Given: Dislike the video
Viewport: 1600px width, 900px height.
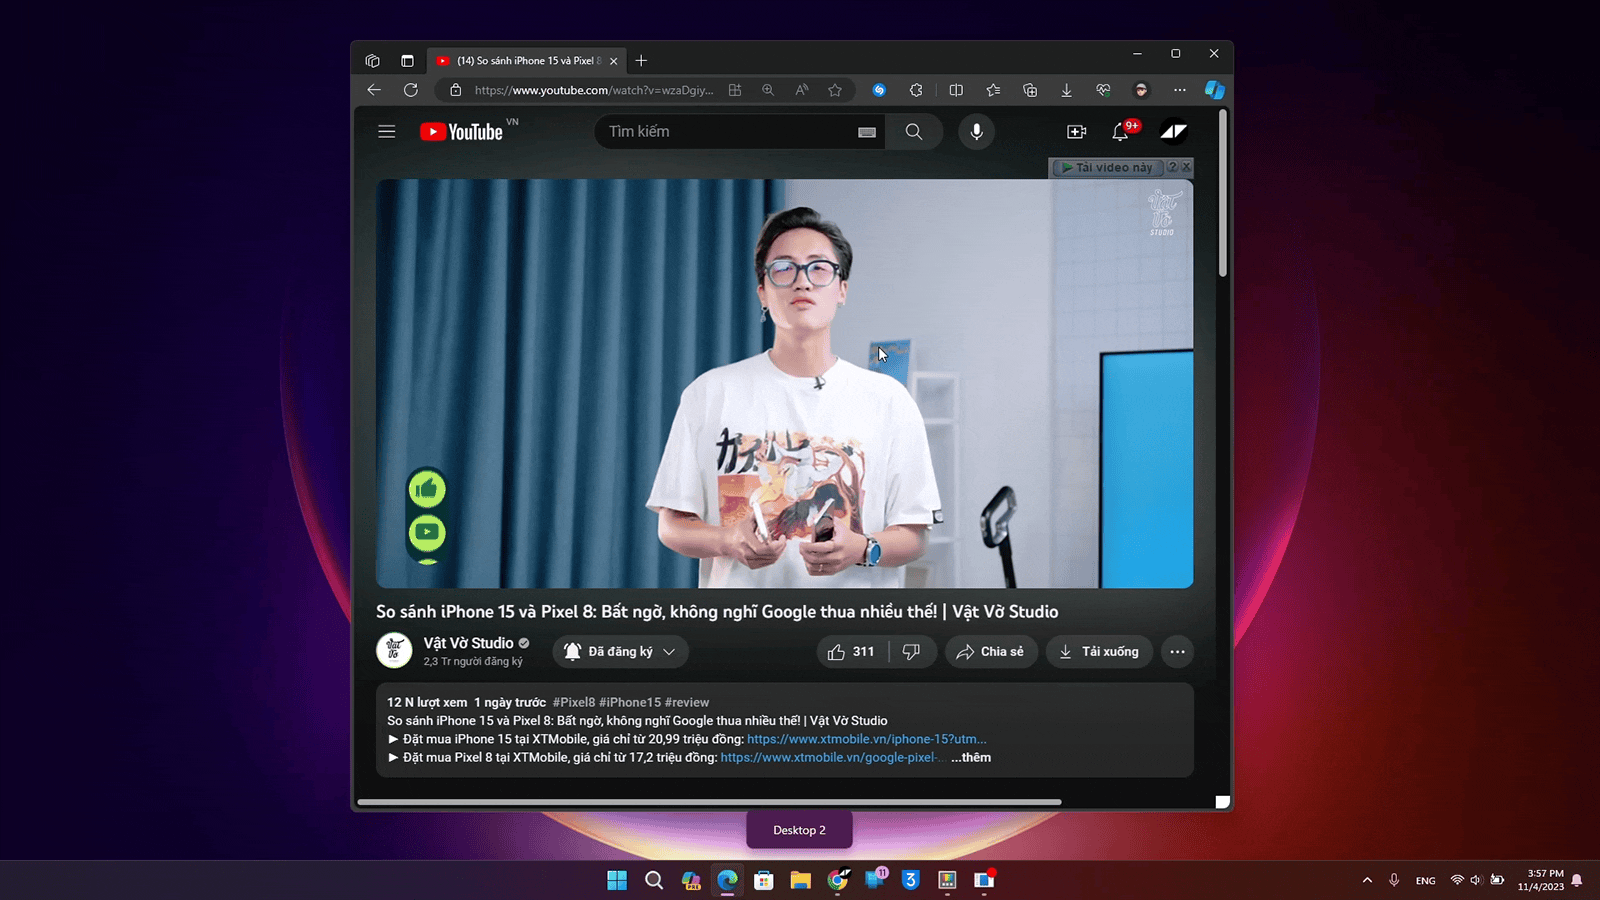Looking at the screenshot, I should (911, 652).
